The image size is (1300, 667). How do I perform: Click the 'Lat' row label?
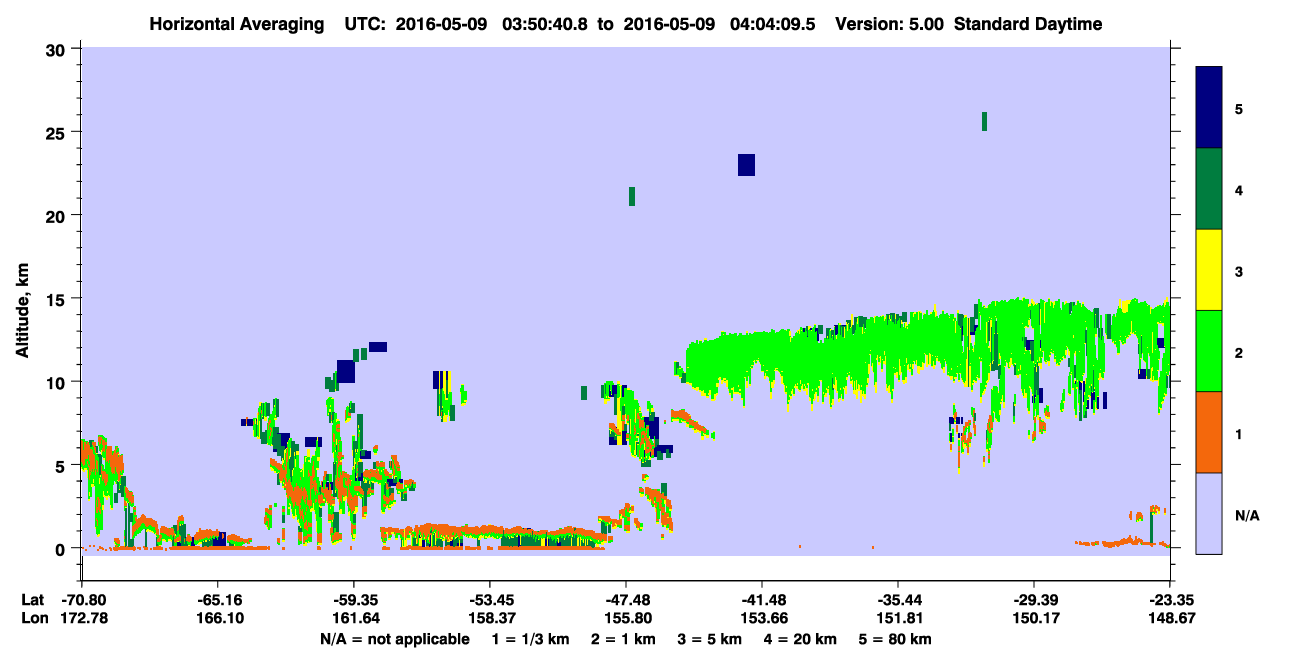coord(32,600)
